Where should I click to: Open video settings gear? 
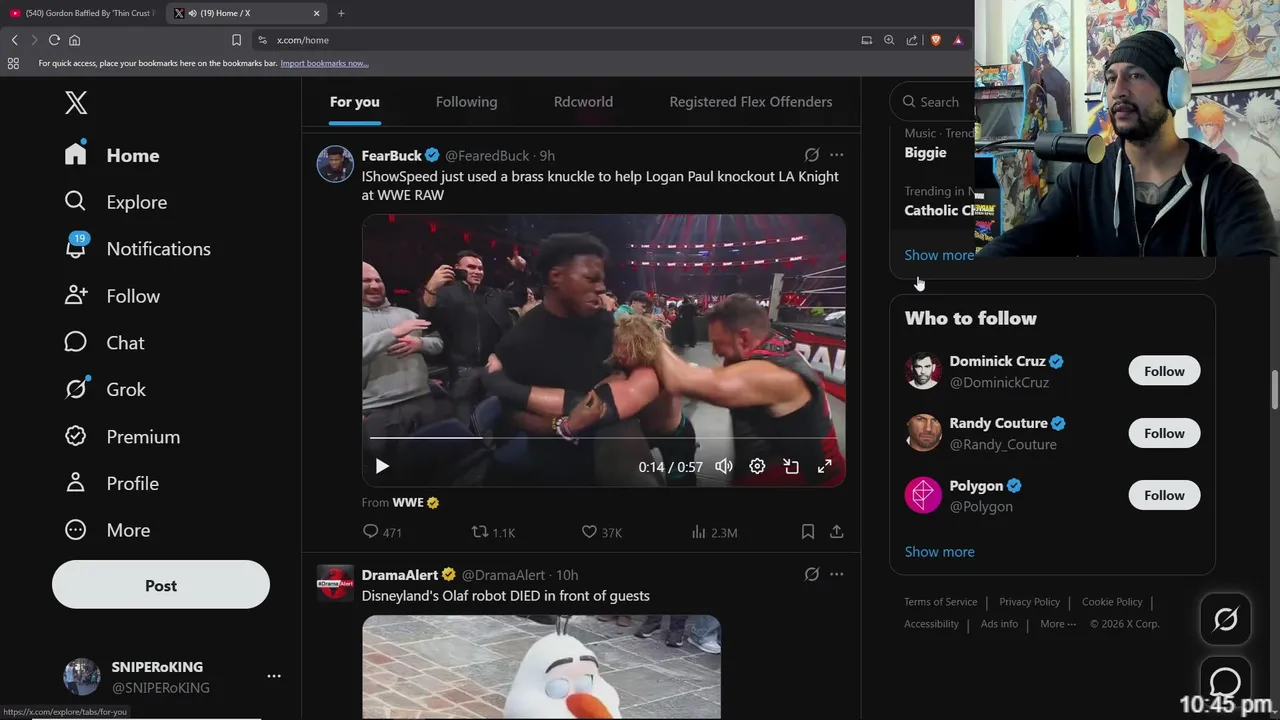[757, 466]
